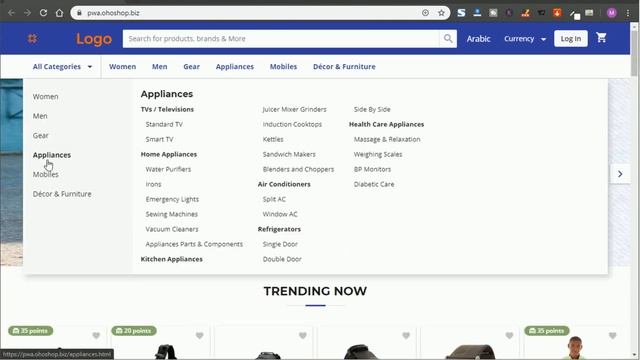The image size is (640, 360).
Task: Click the zoom plus icon in address bar
Action: pos(425,13)
